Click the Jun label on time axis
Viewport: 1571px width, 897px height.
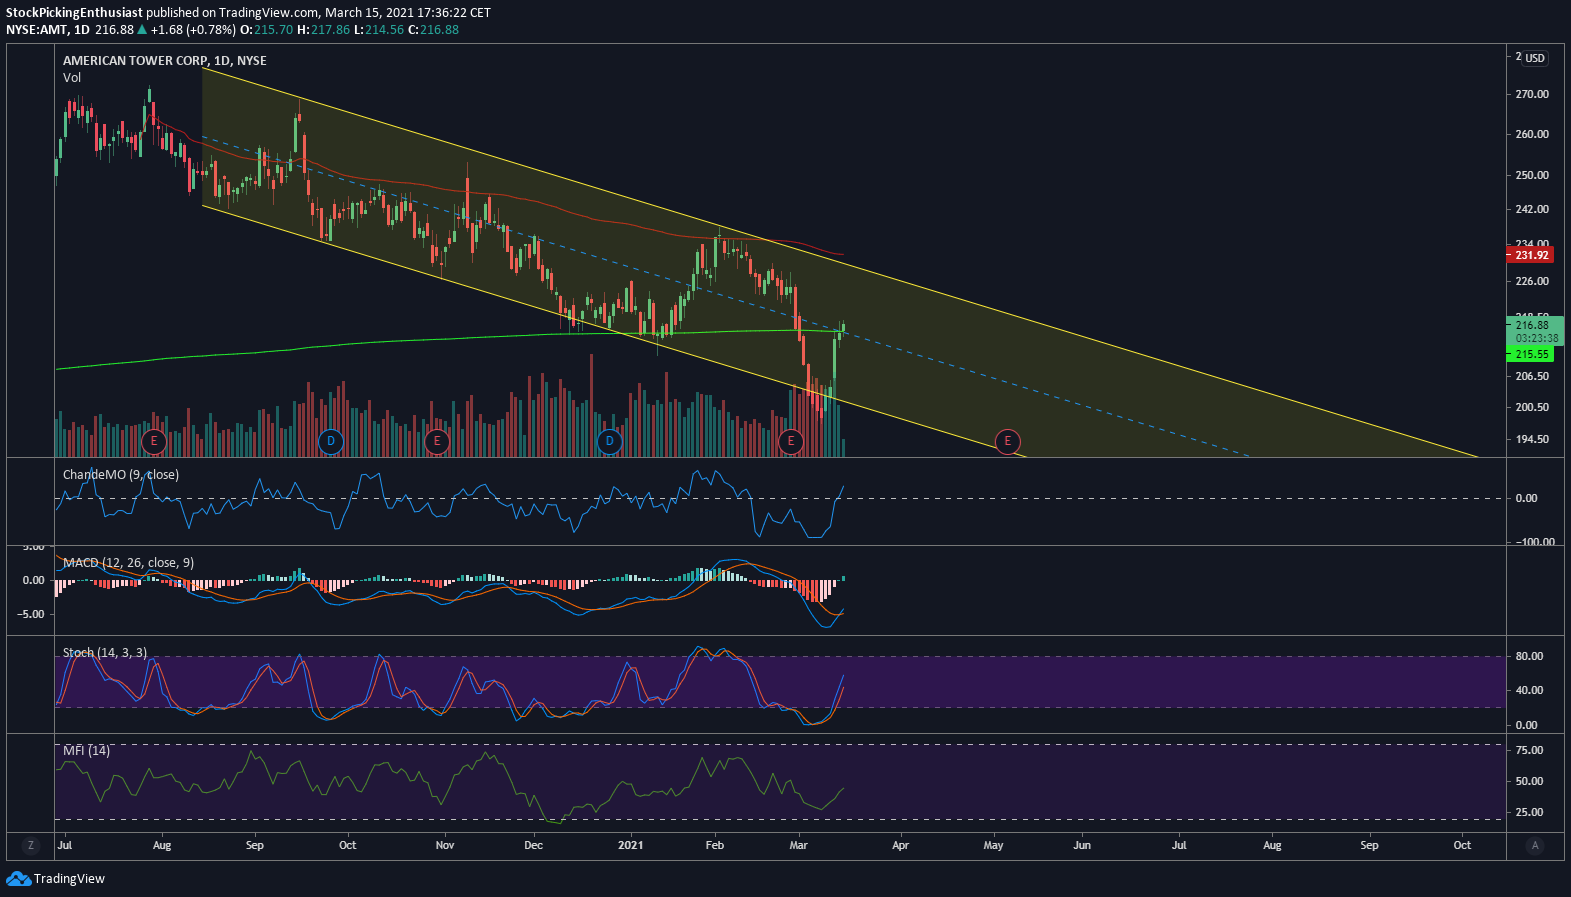pos(1082,846)
